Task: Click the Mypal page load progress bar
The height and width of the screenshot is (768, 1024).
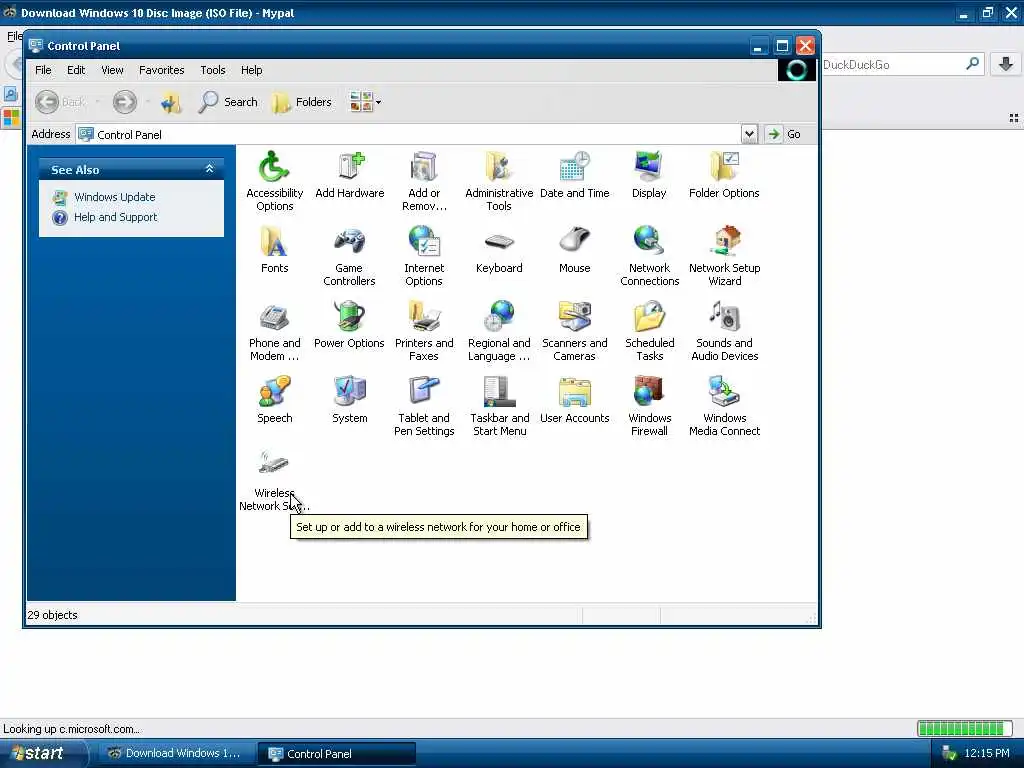Action: click(x=964, y=728)
